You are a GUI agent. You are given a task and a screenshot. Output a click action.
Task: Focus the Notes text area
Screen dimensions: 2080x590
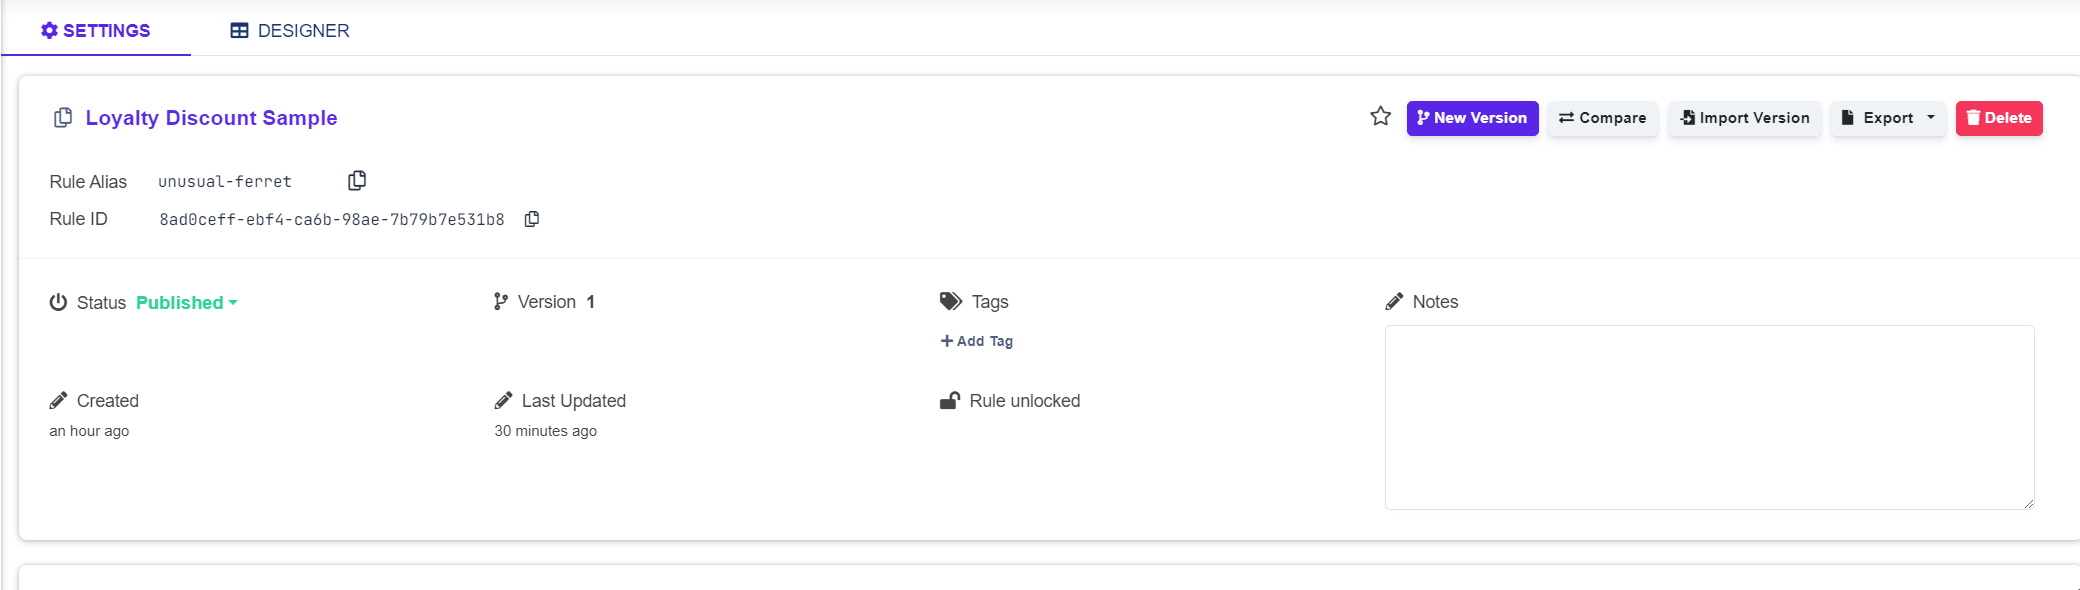click(1709, 417)
